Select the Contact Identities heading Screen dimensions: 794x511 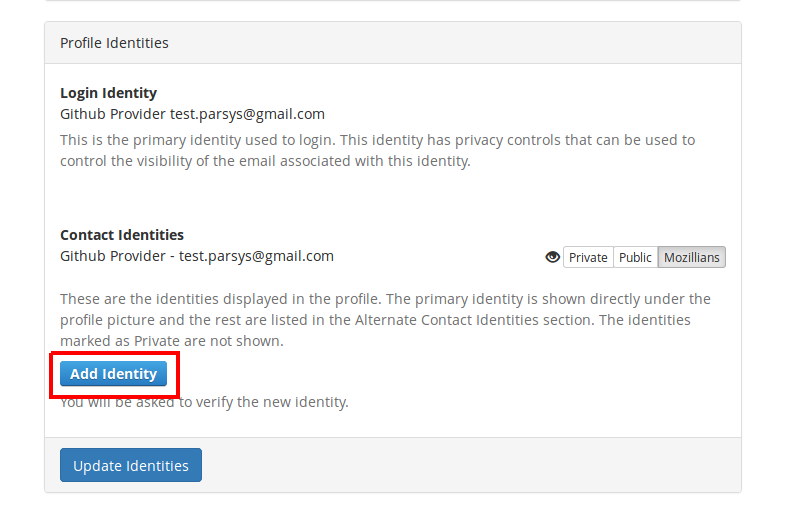click(122, 235)
